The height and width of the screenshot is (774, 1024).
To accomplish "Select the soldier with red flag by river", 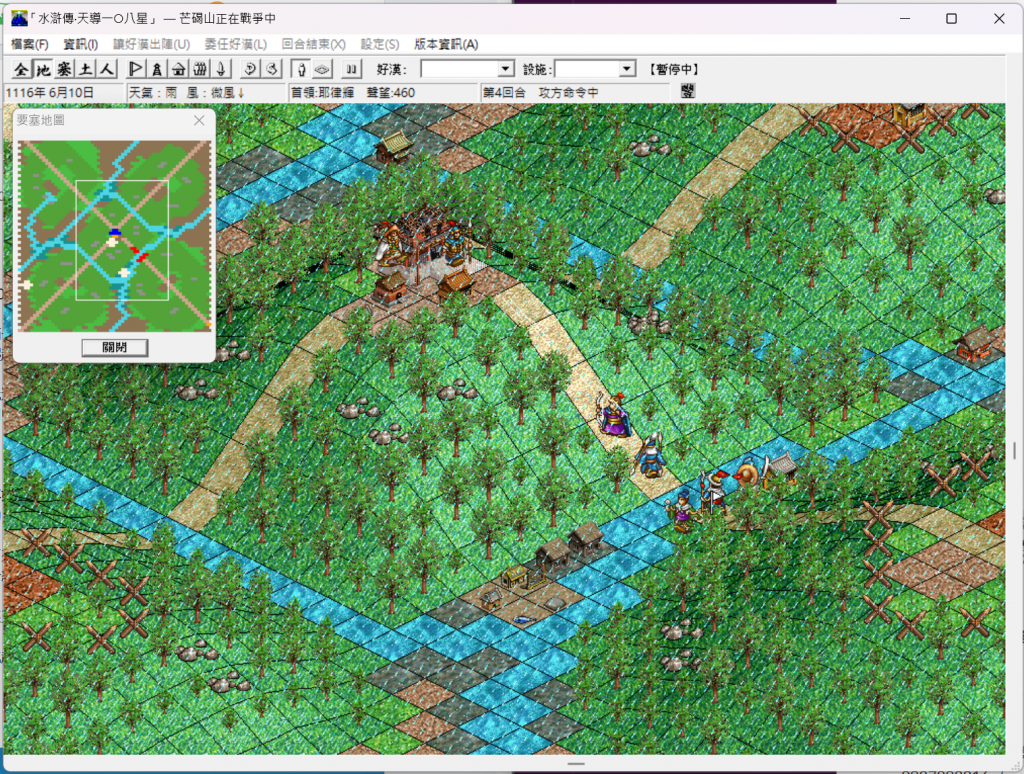I will coord(713,491).
